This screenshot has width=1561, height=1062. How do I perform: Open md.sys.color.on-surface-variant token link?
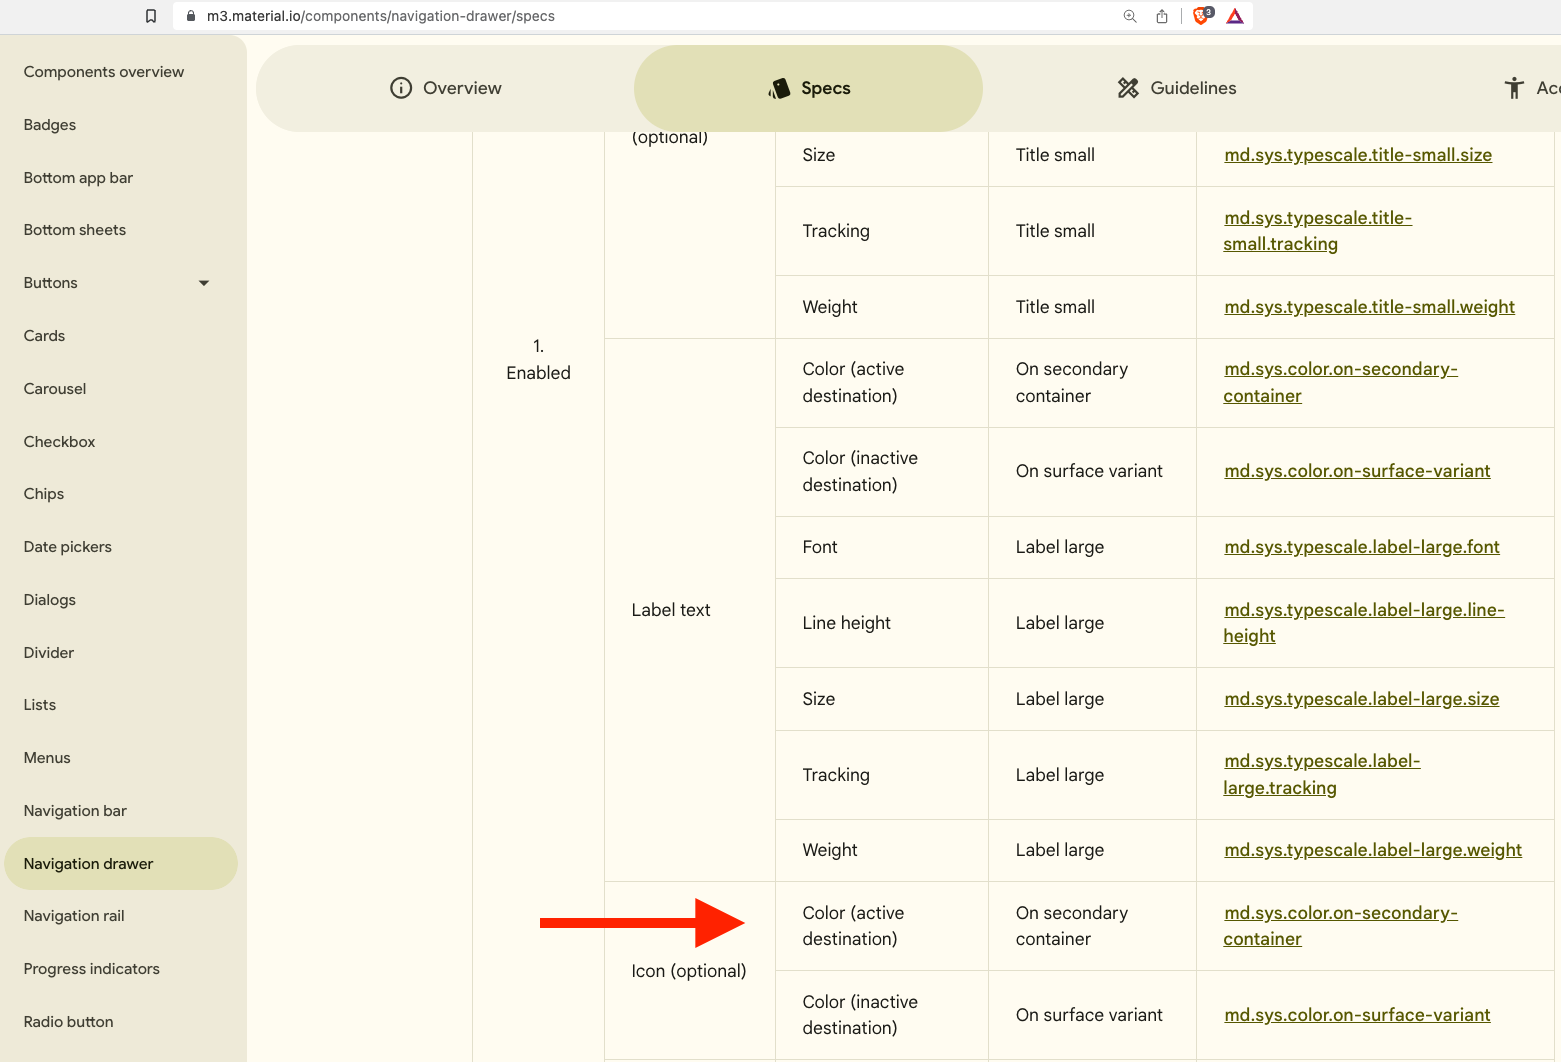1357,470
